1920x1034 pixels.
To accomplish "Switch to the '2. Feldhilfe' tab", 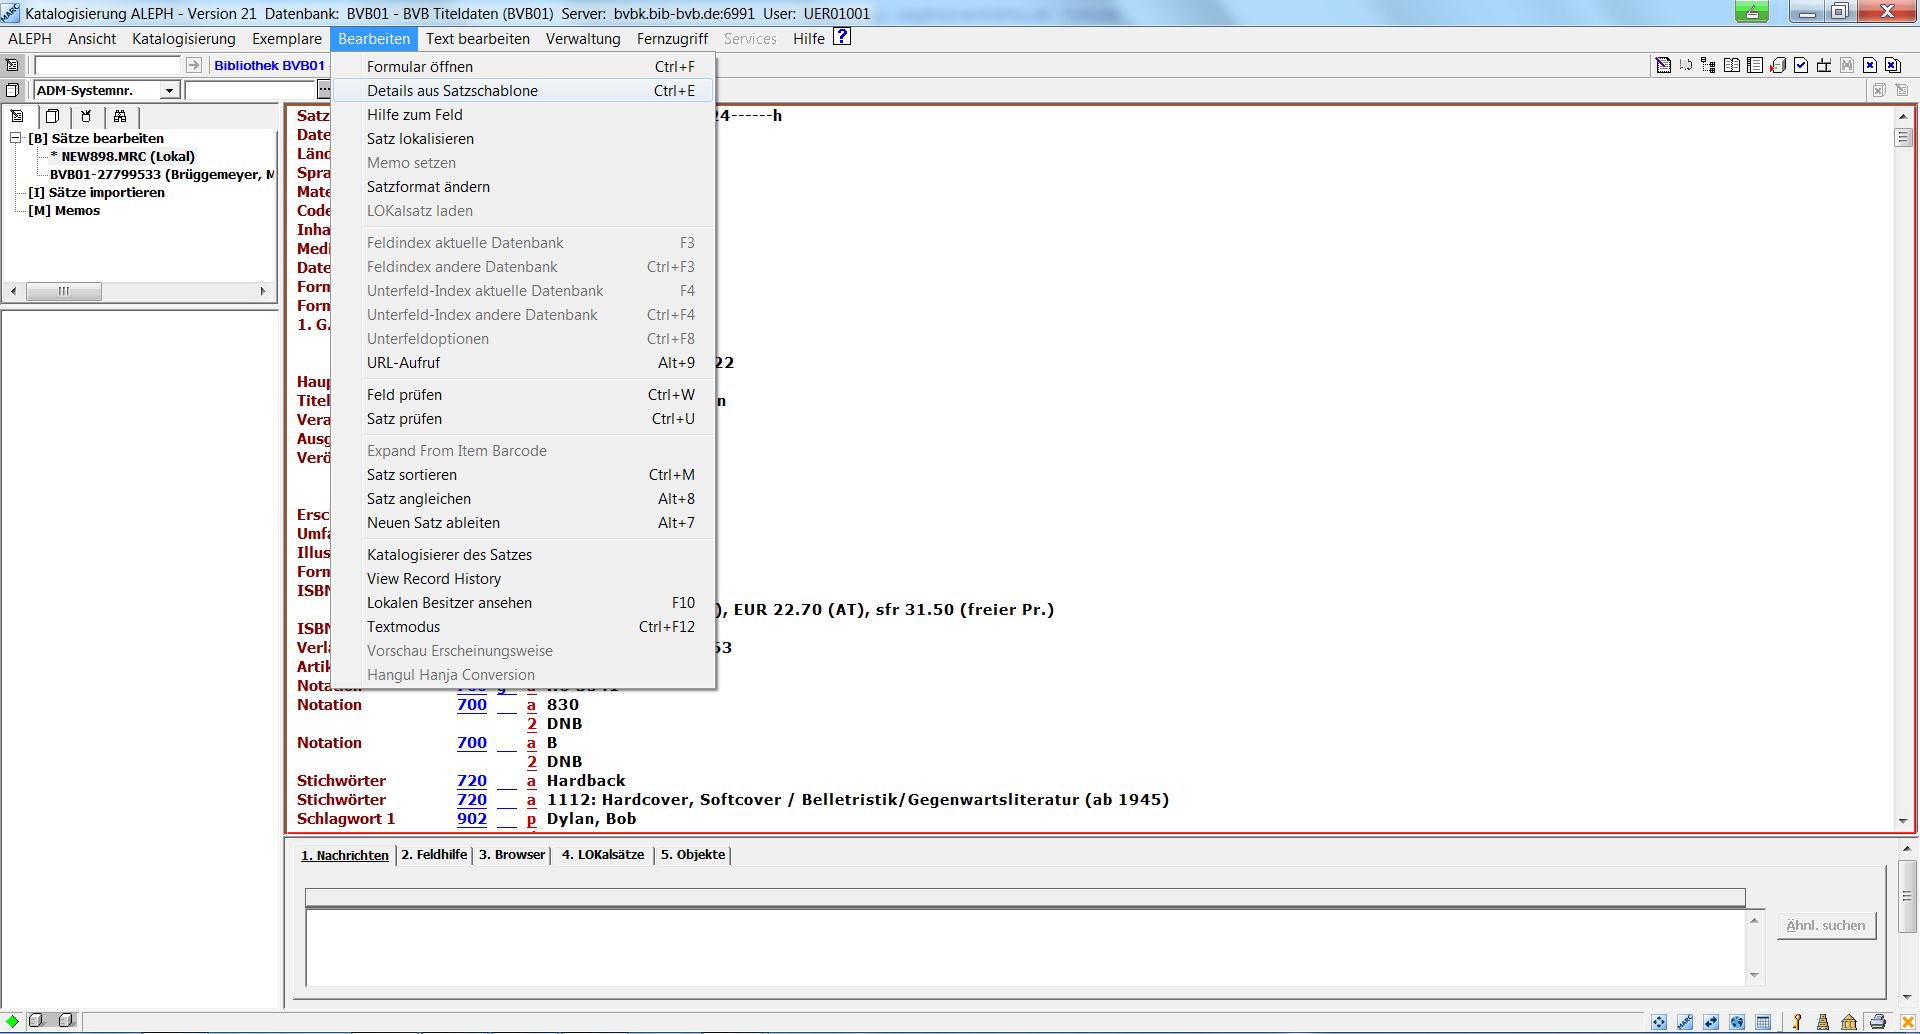I will 434,855.
